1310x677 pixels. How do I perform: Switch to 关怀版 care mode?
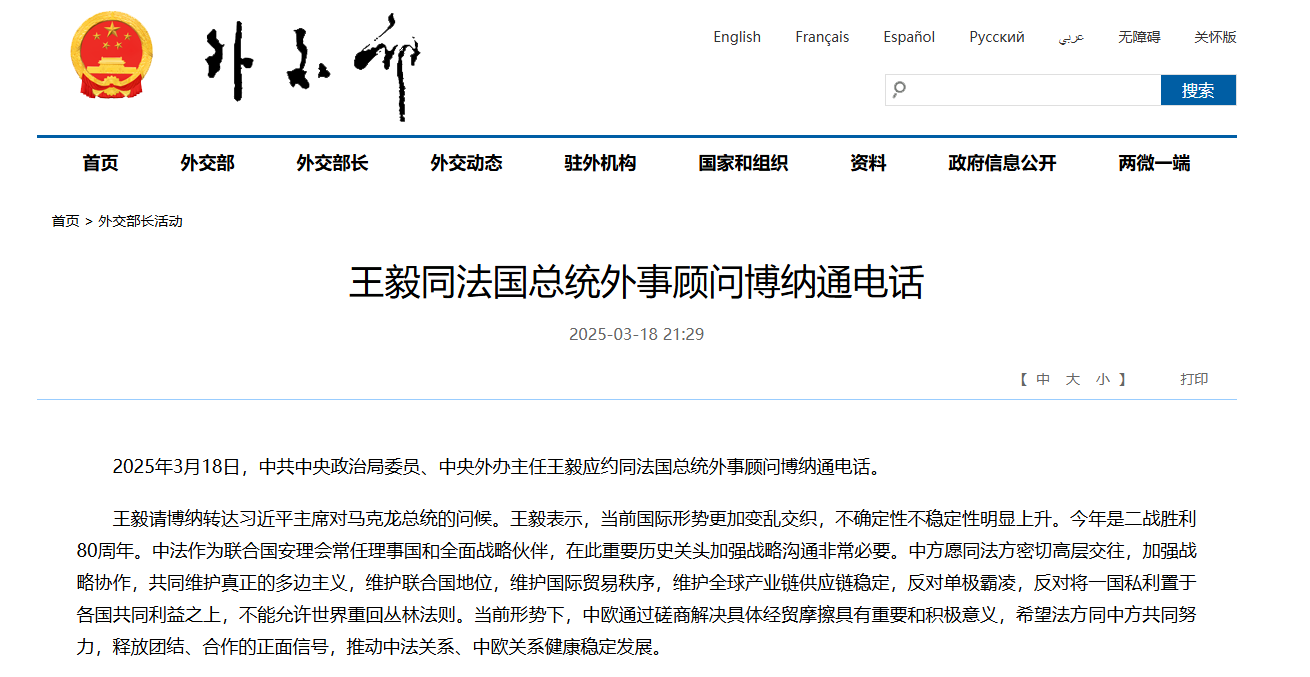(1215, 37)
